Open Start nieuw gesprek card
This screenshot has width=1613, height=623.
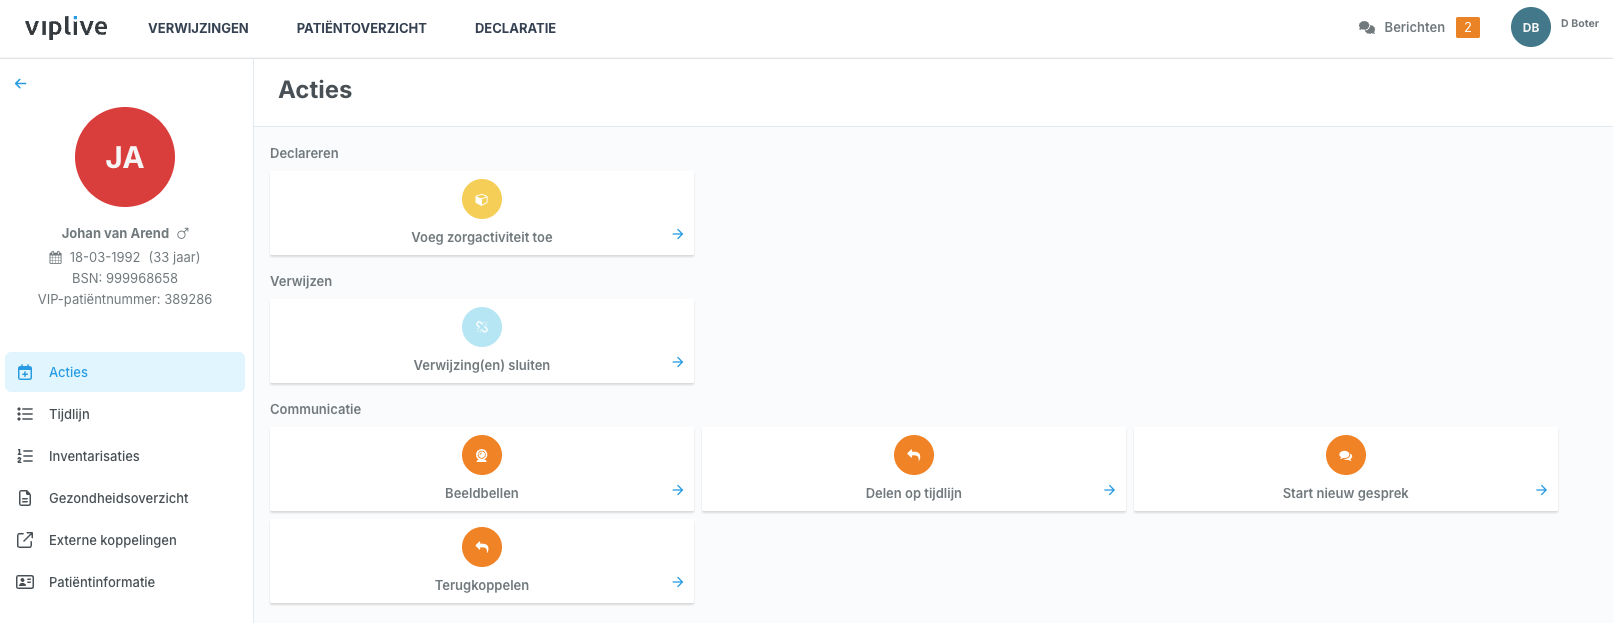[1346, 469]
